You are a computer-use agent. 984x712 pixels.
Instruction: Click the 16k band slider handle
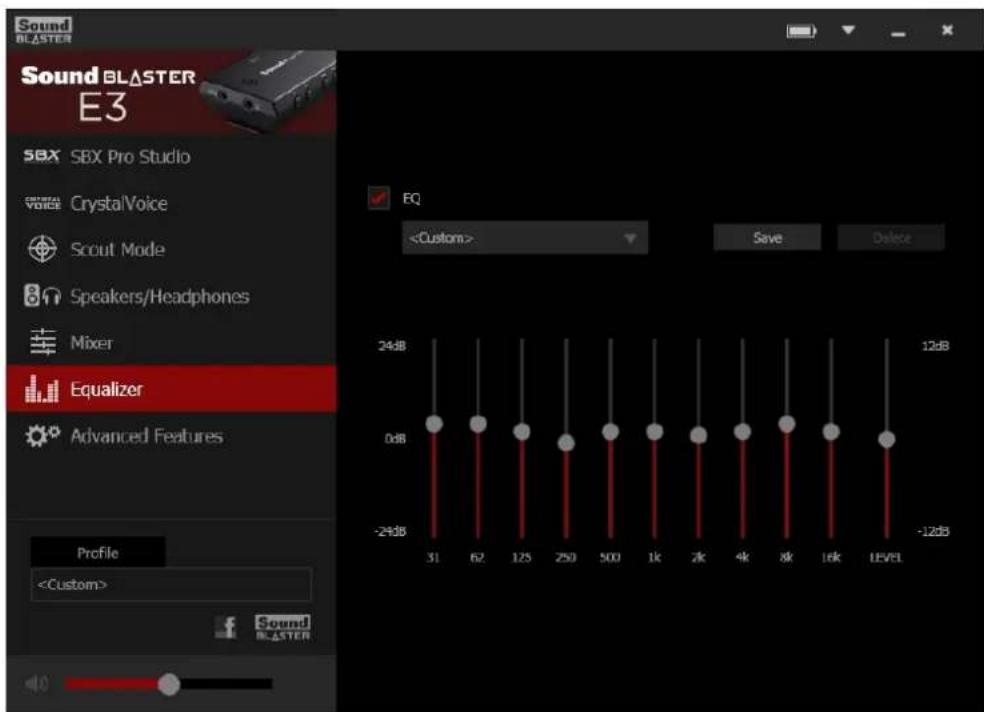pyautogui.click(x=831, y=432)
